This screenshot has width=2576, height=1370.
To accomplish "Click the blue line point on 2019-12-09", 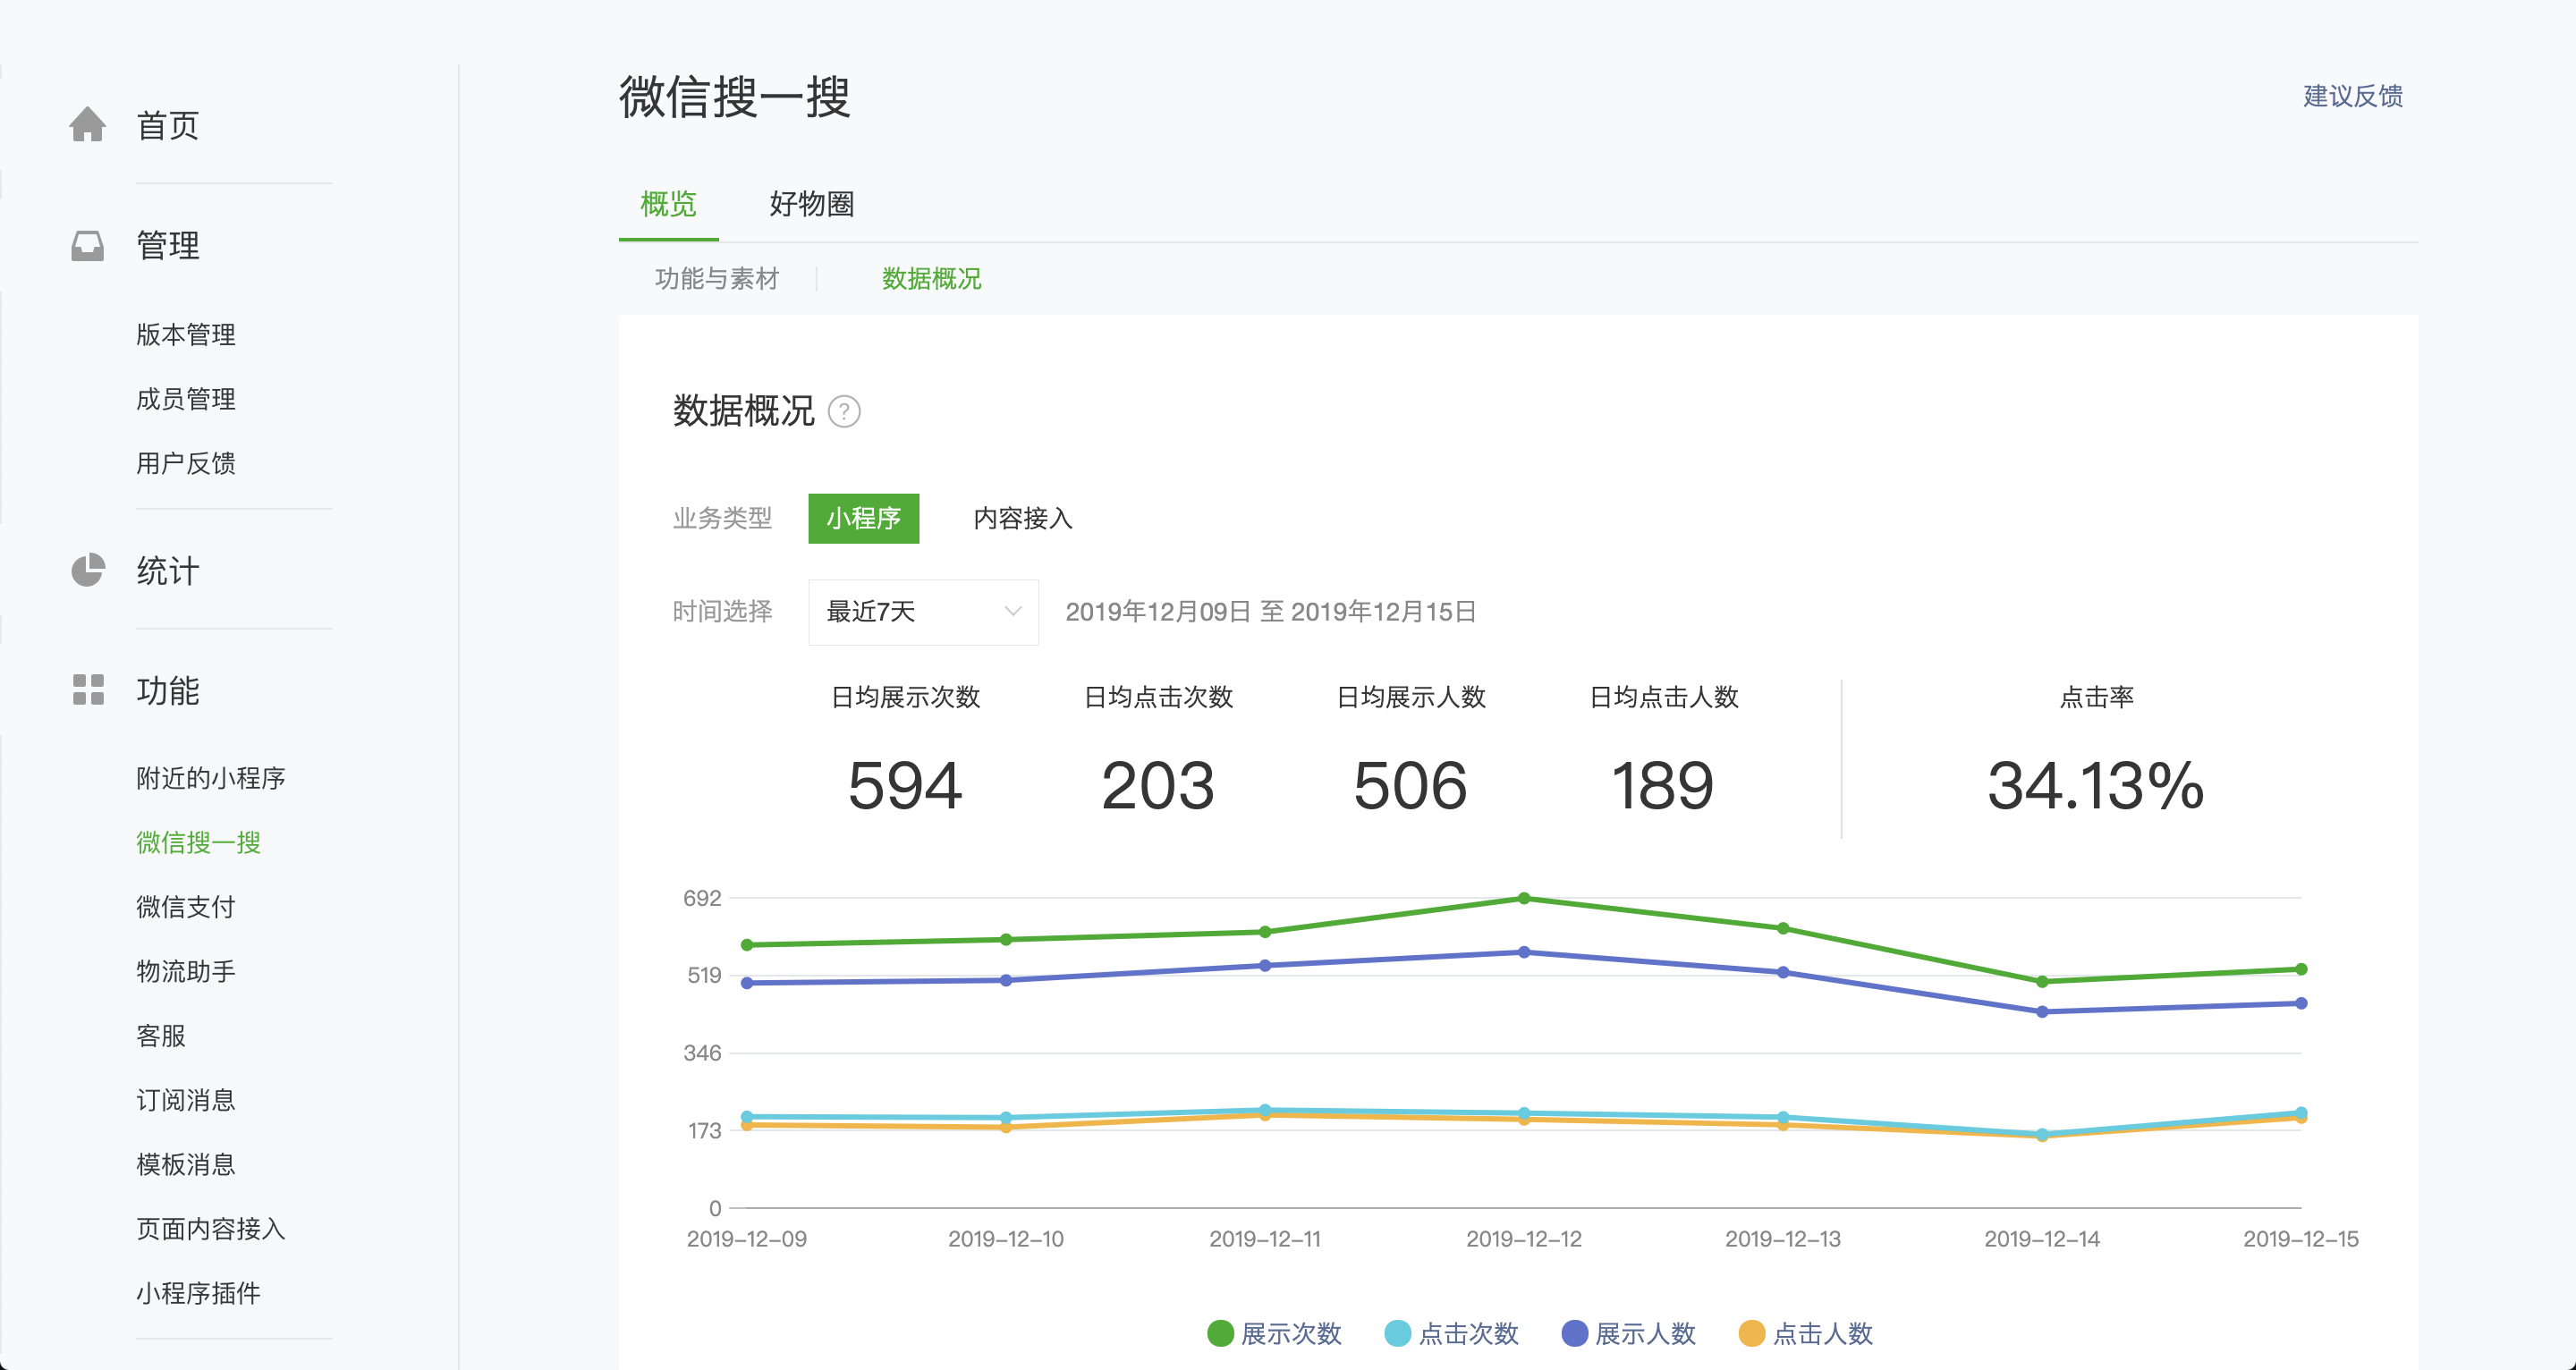I will pyautogui.click(x=747, y=983).
